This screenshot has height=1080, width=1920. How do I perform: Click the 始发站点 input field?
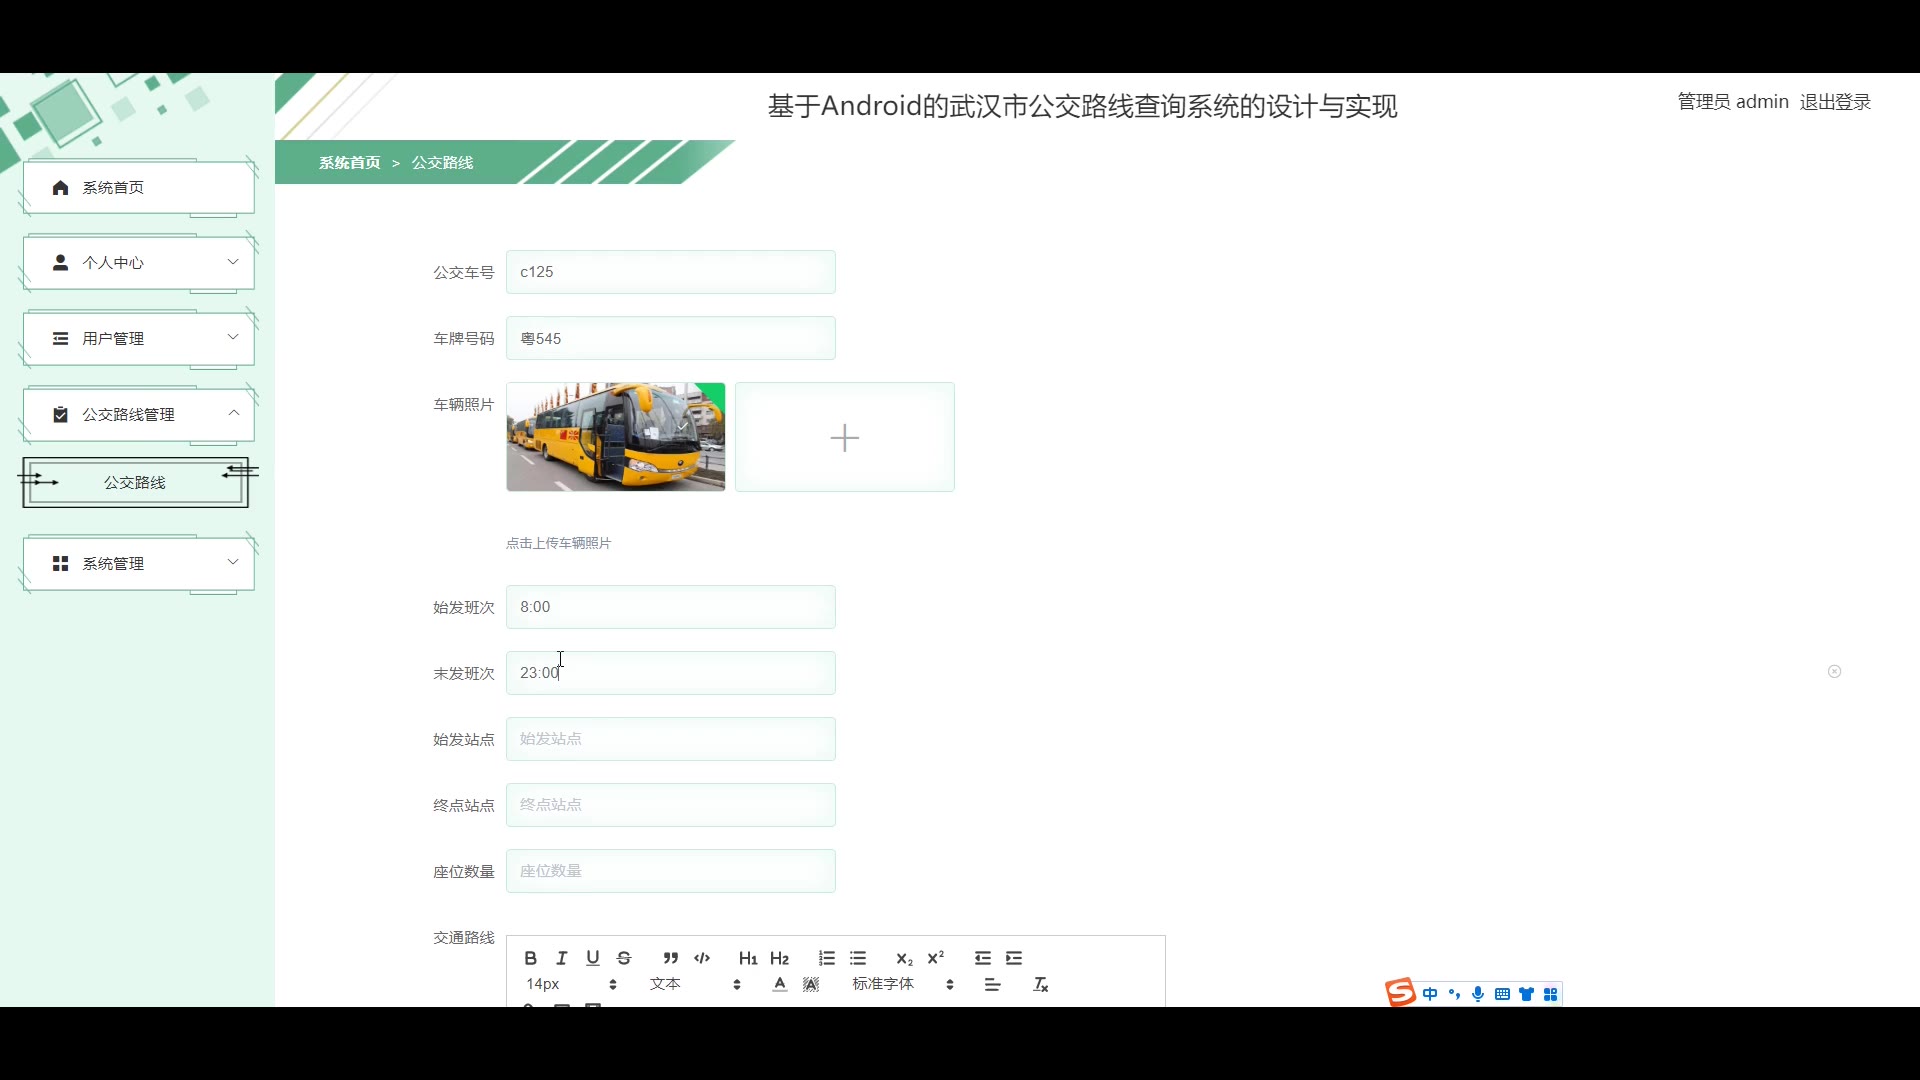pos(670,739)
